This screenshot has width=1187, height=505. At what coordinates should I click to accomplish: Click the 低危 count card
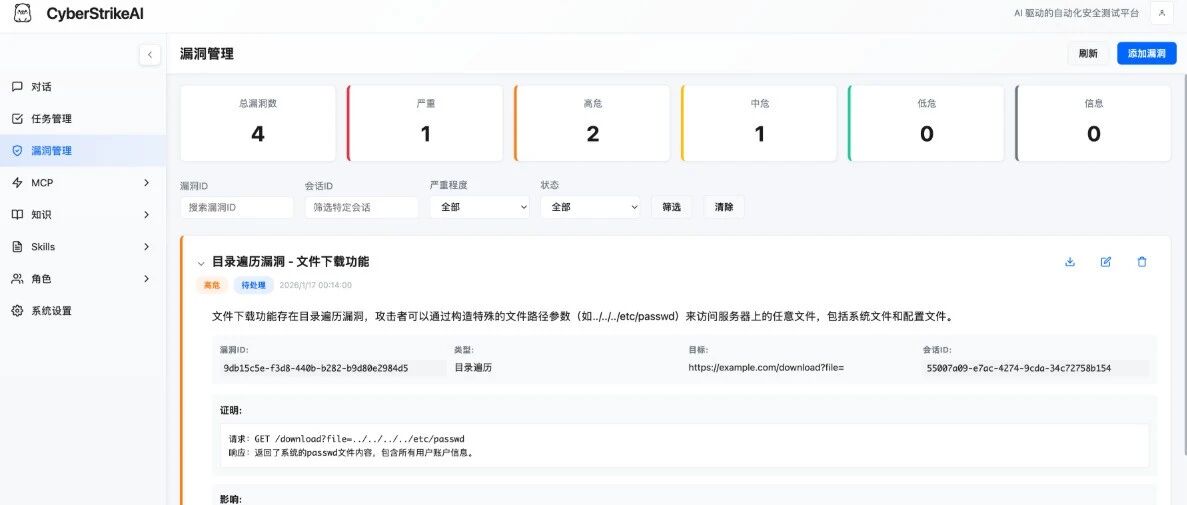pyautogui.click(x=927, y=123)
